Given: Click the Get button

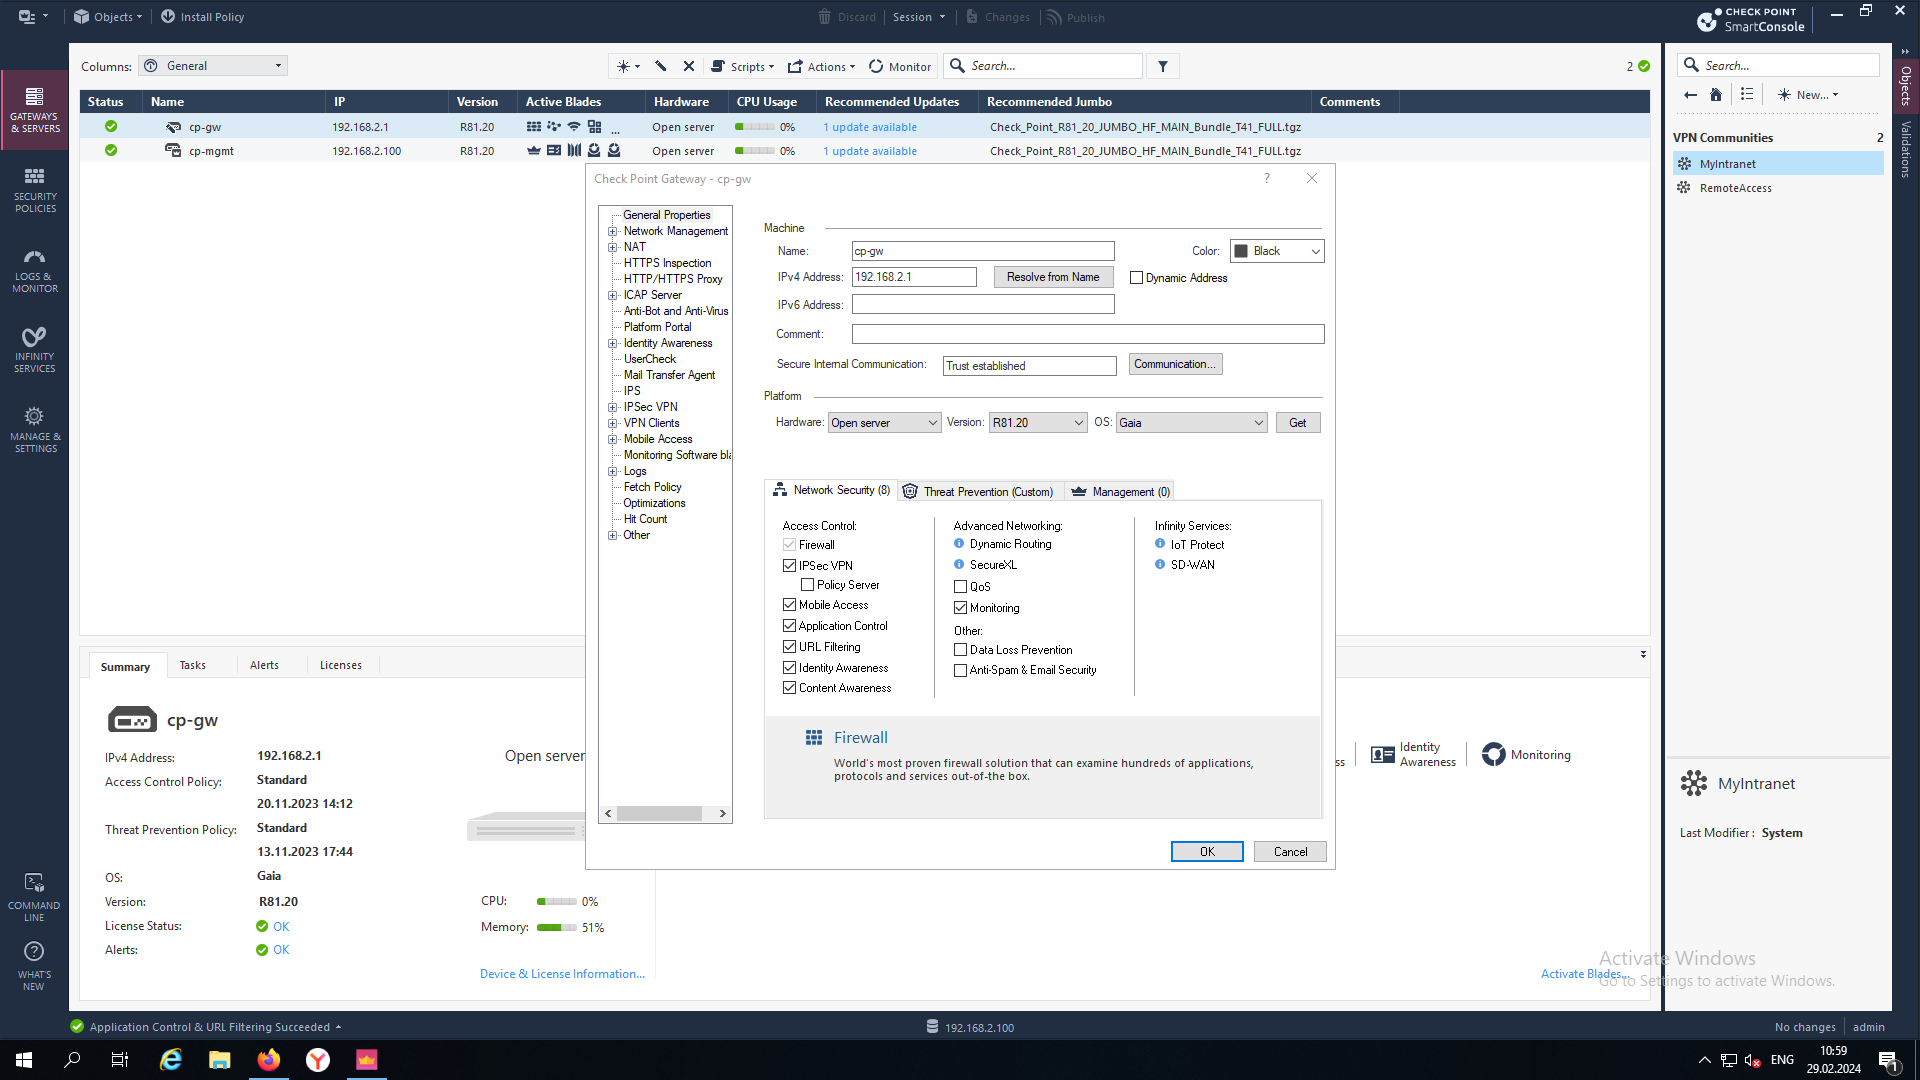Looking at the screenshot, I should (x=1298, y=423).
